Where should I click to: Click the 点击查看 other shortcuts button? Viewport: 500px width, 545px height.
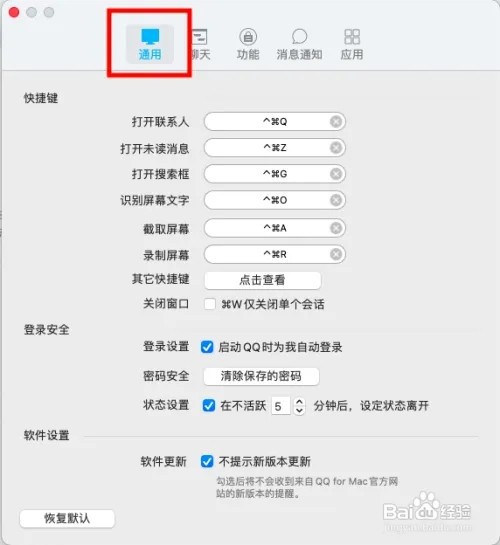click(262, 280)
